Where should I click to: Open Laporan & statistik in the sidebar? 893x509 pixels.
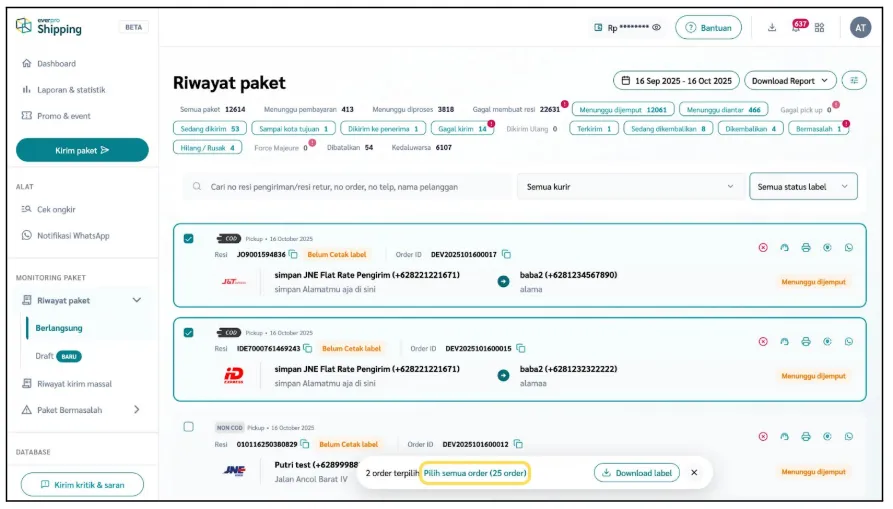70,90
